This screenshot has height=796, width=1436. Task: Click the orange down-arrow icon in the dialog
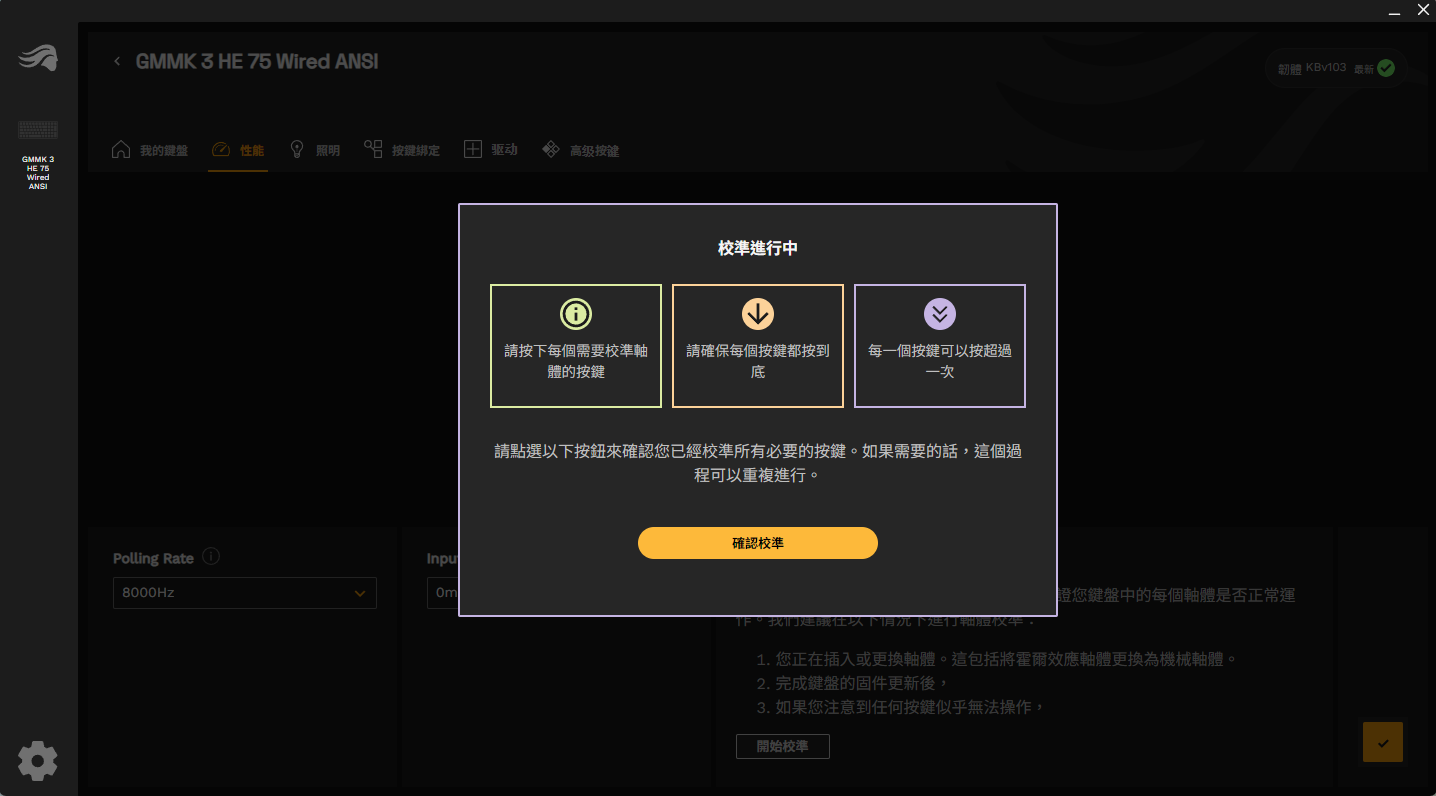coord(758,314)
